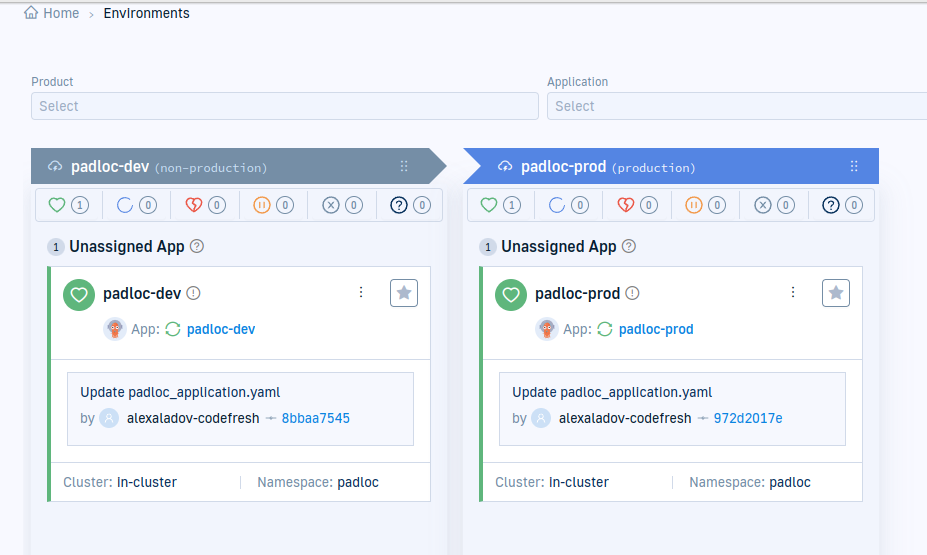Star the padloc-dev application card
This screenshot has height=555, width=927.
click(404, 293)
